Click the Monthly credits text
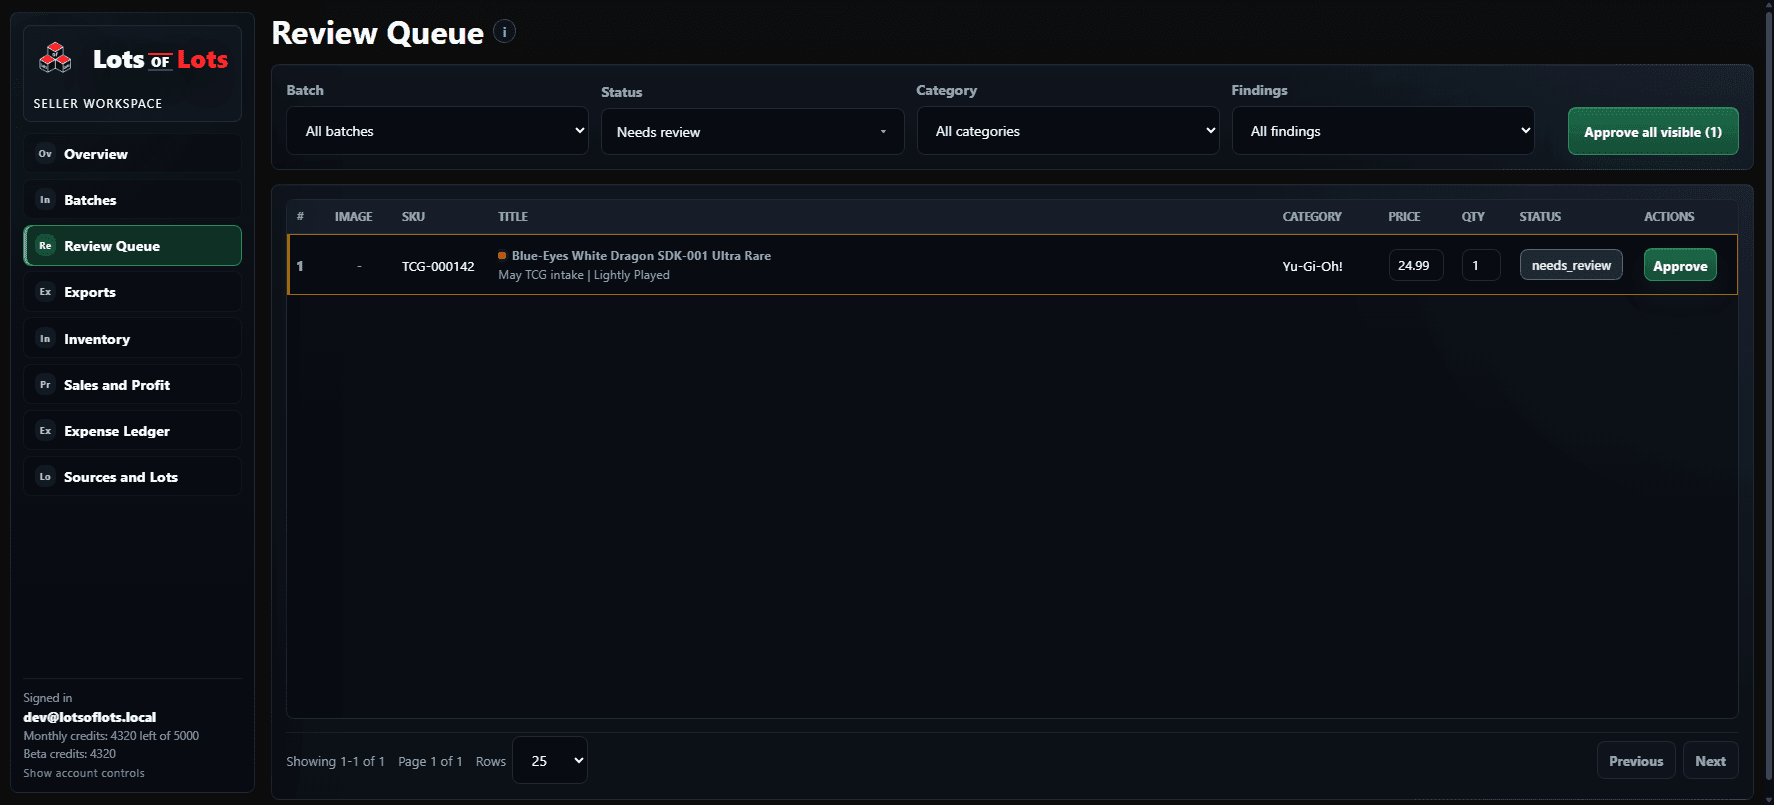Image resolution: width=1774 pixels, height=805 pixels. click(111, 736)
